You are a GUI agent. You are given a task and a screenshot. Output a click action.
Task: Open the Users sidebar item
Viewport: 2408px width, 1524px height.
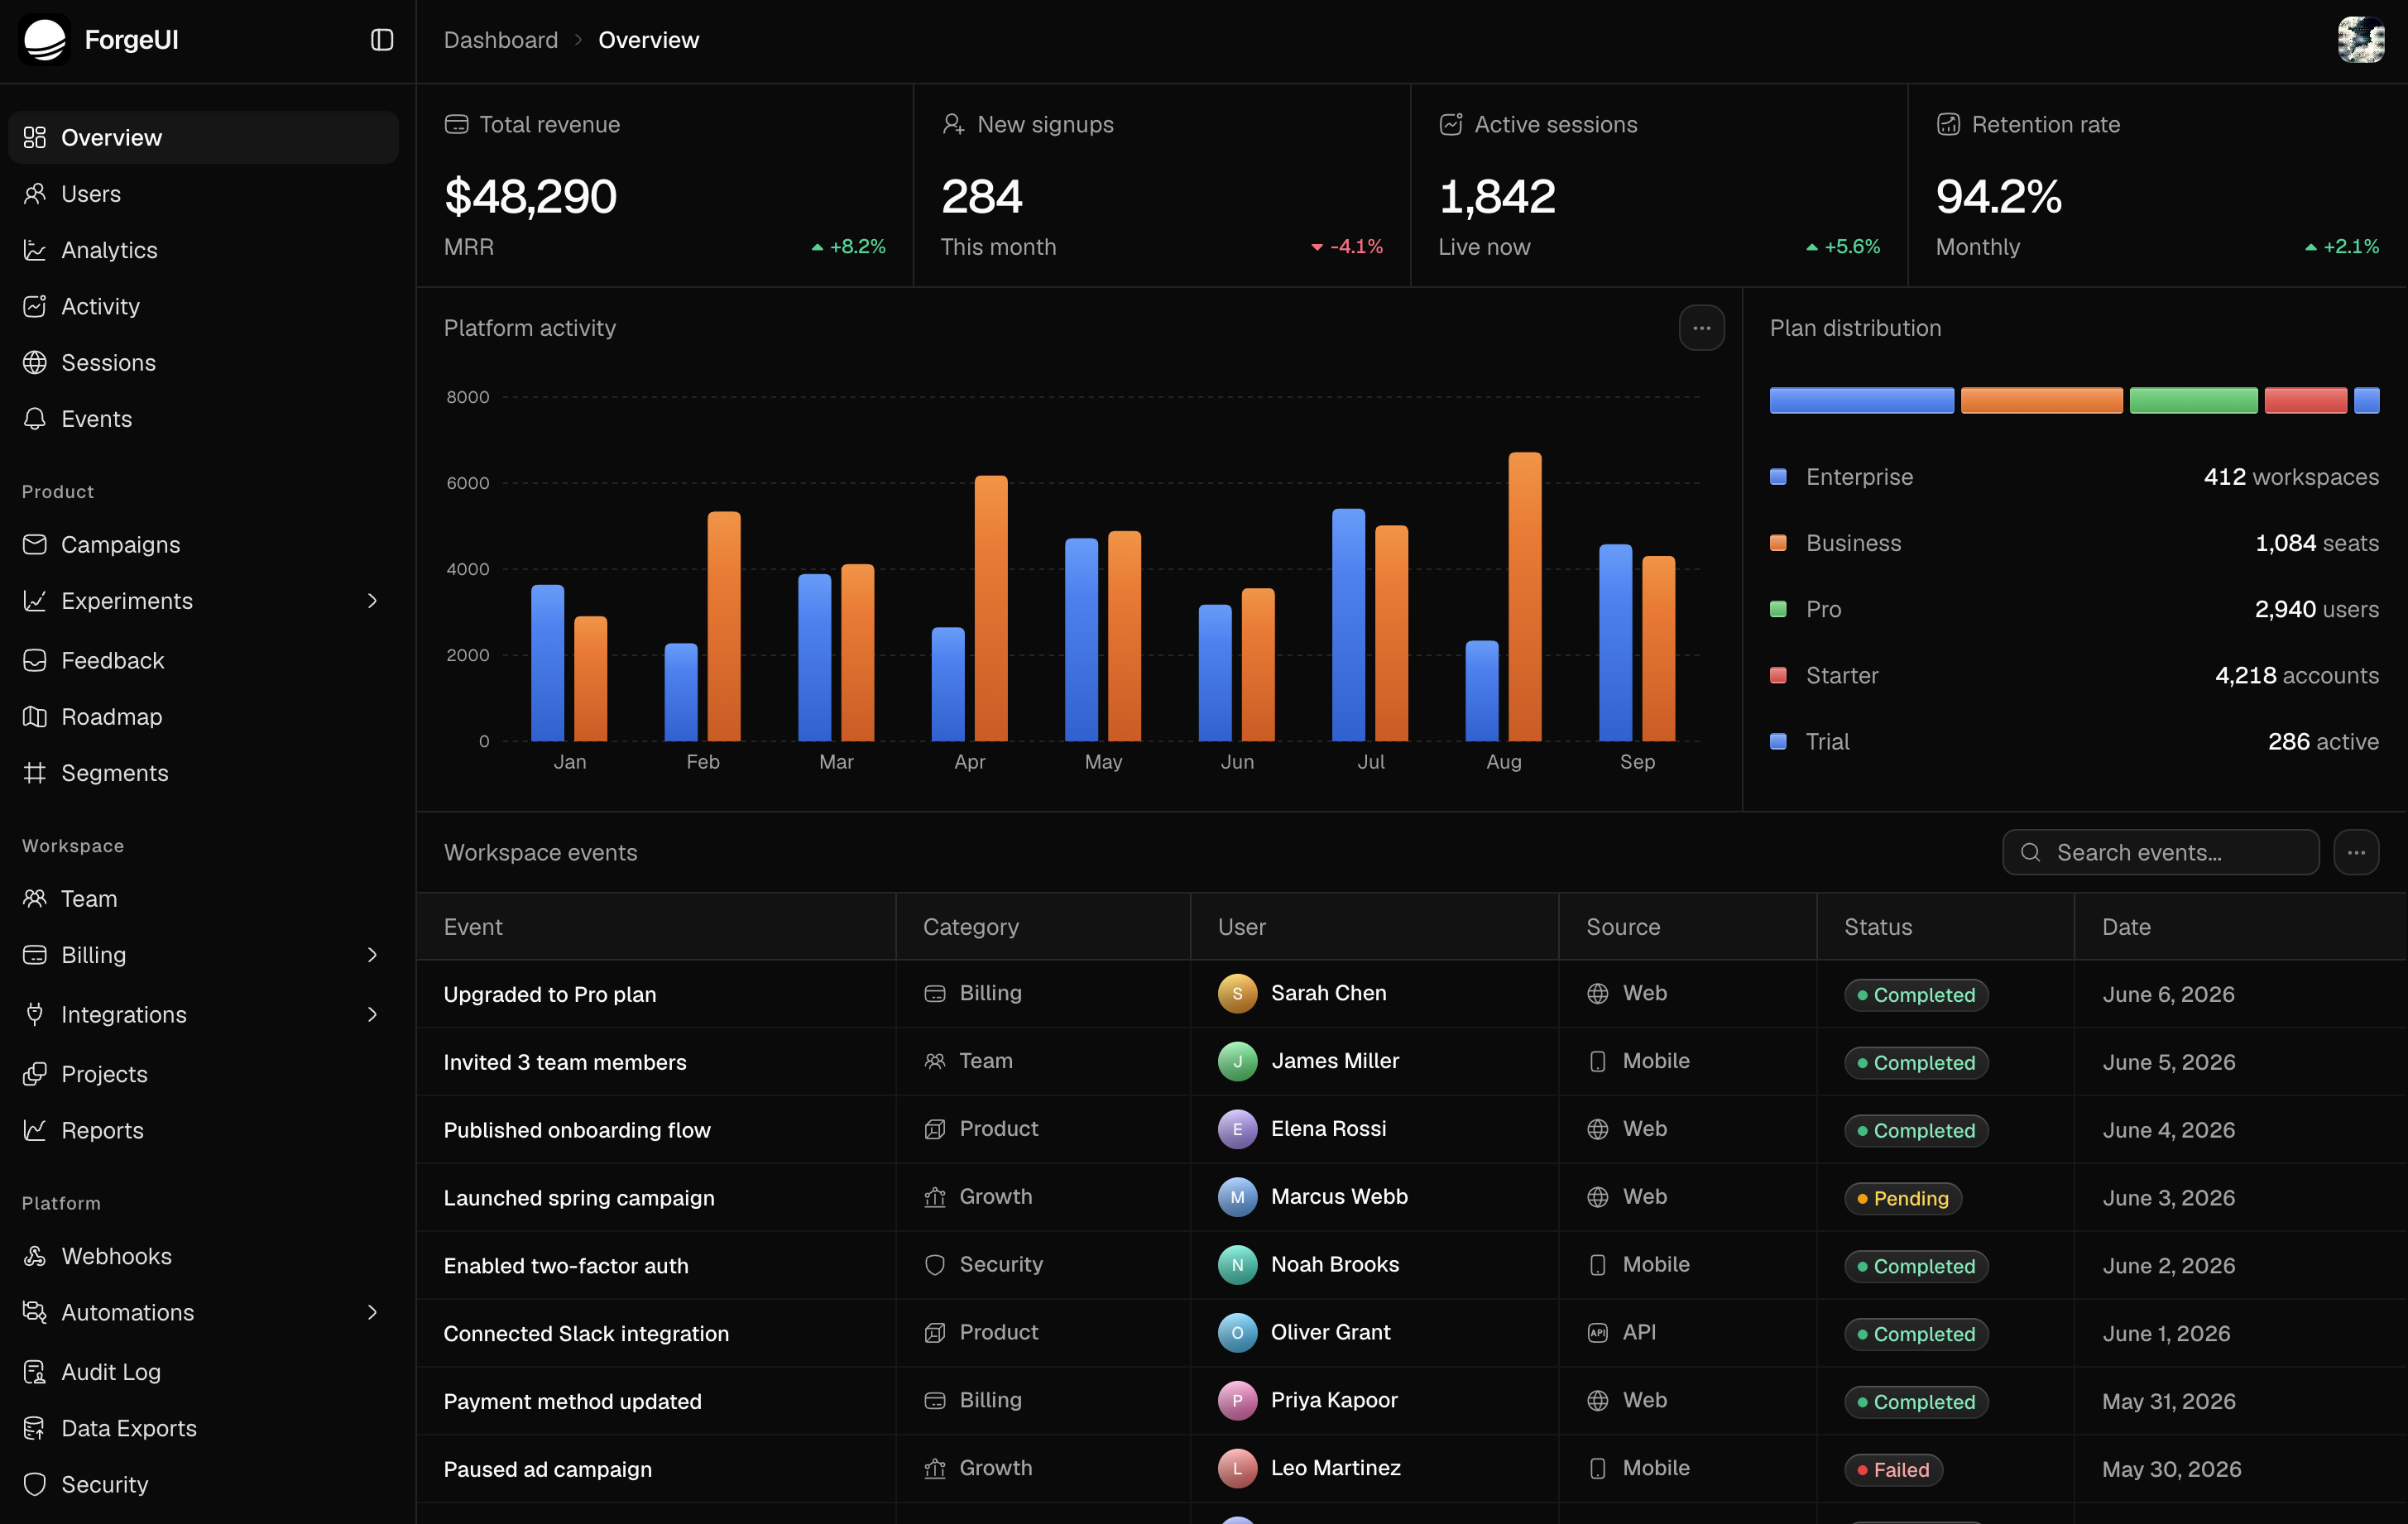(x=203, y=194)
